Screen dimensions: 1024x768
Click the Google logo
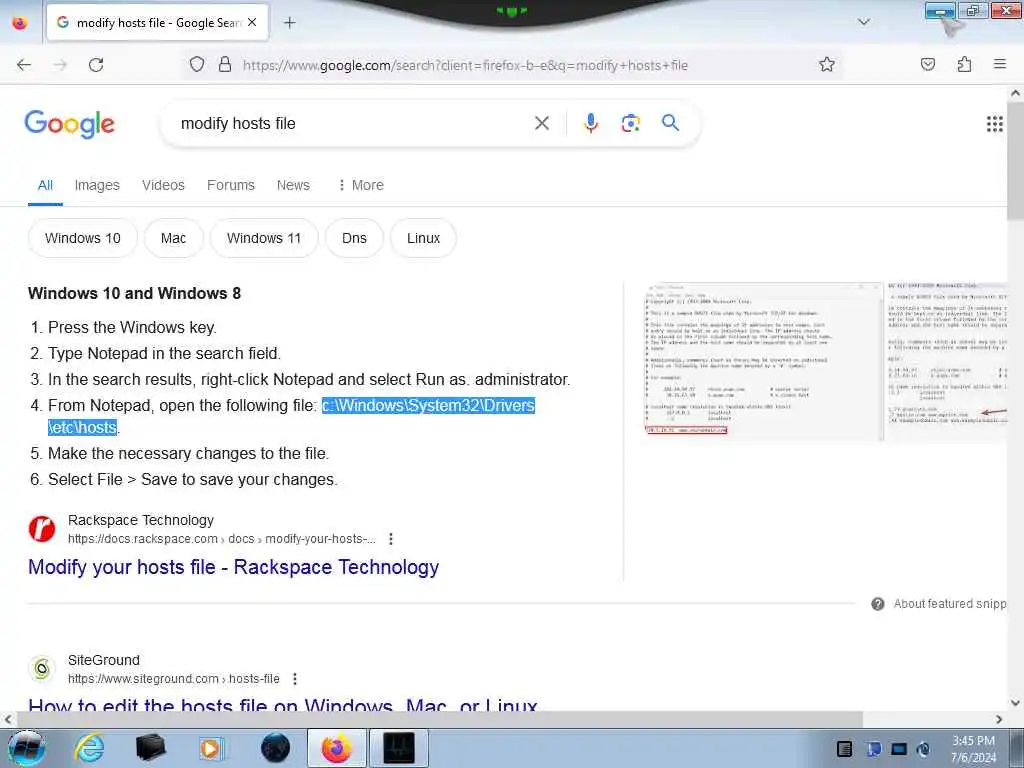tap(70, 124)
